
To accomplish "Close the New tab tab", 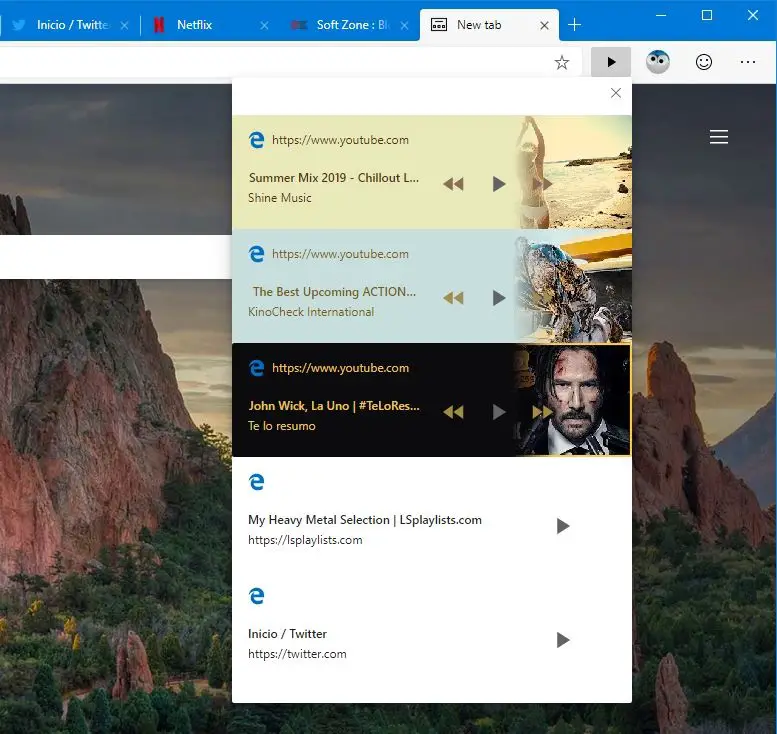I will click(x=544, y=25).
